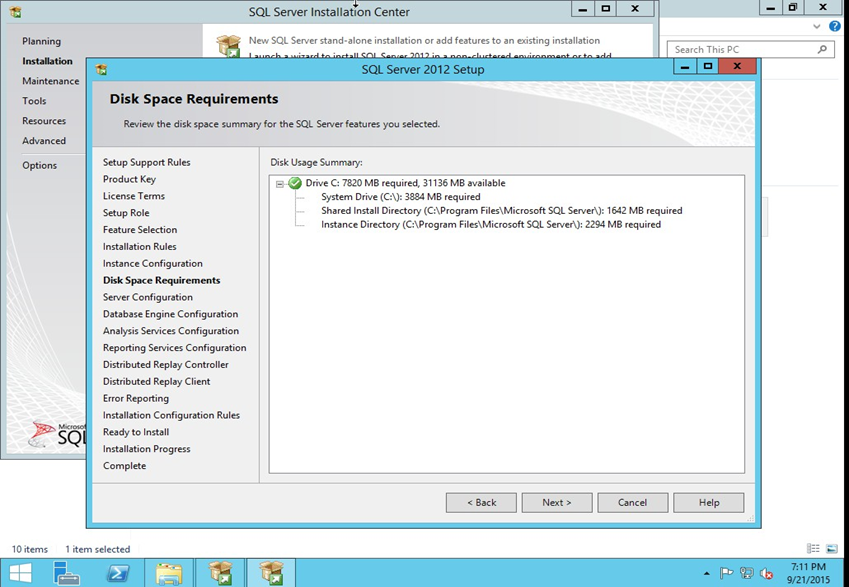Launch Server Manager from the taskbar
The height and width of the screenshot is (587, 849).
point(69,572)
